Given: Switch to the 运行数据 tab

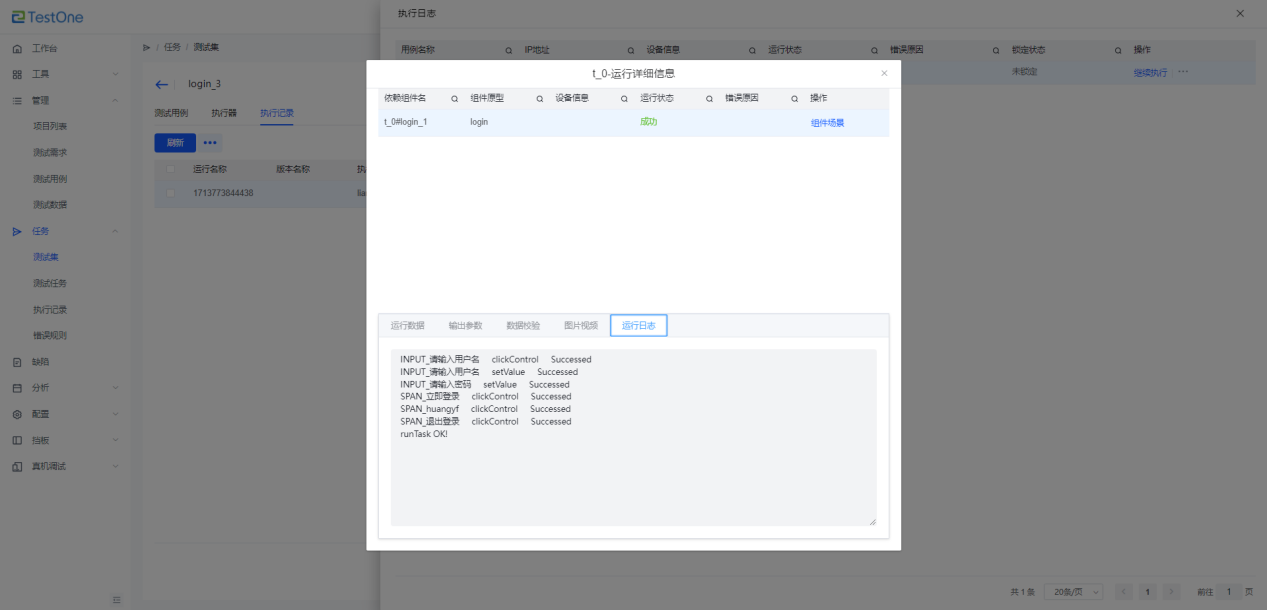Looking at the screenshot, I should point(407,326).
